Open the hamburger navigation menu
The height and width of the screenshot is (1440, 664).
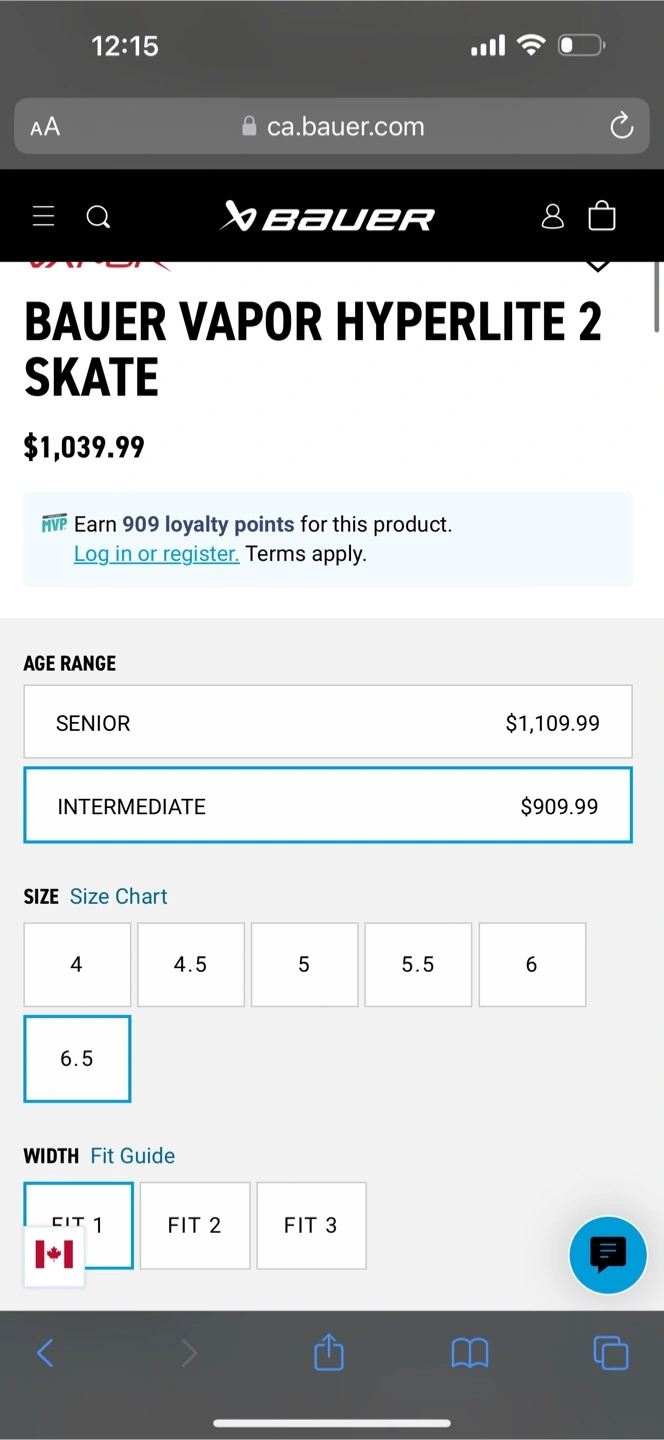pos(43,216)
